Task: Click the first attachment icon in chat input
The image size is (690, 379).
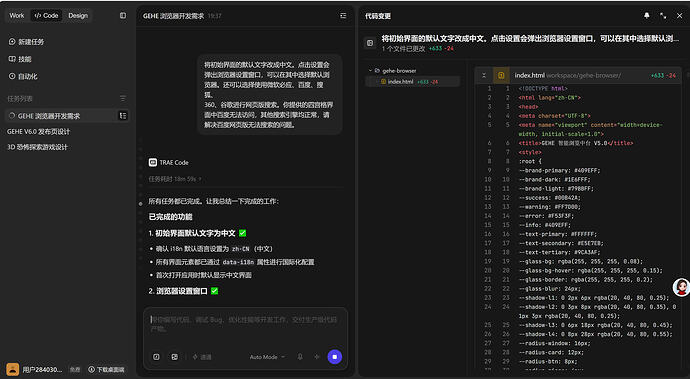Action: (156, 357)
